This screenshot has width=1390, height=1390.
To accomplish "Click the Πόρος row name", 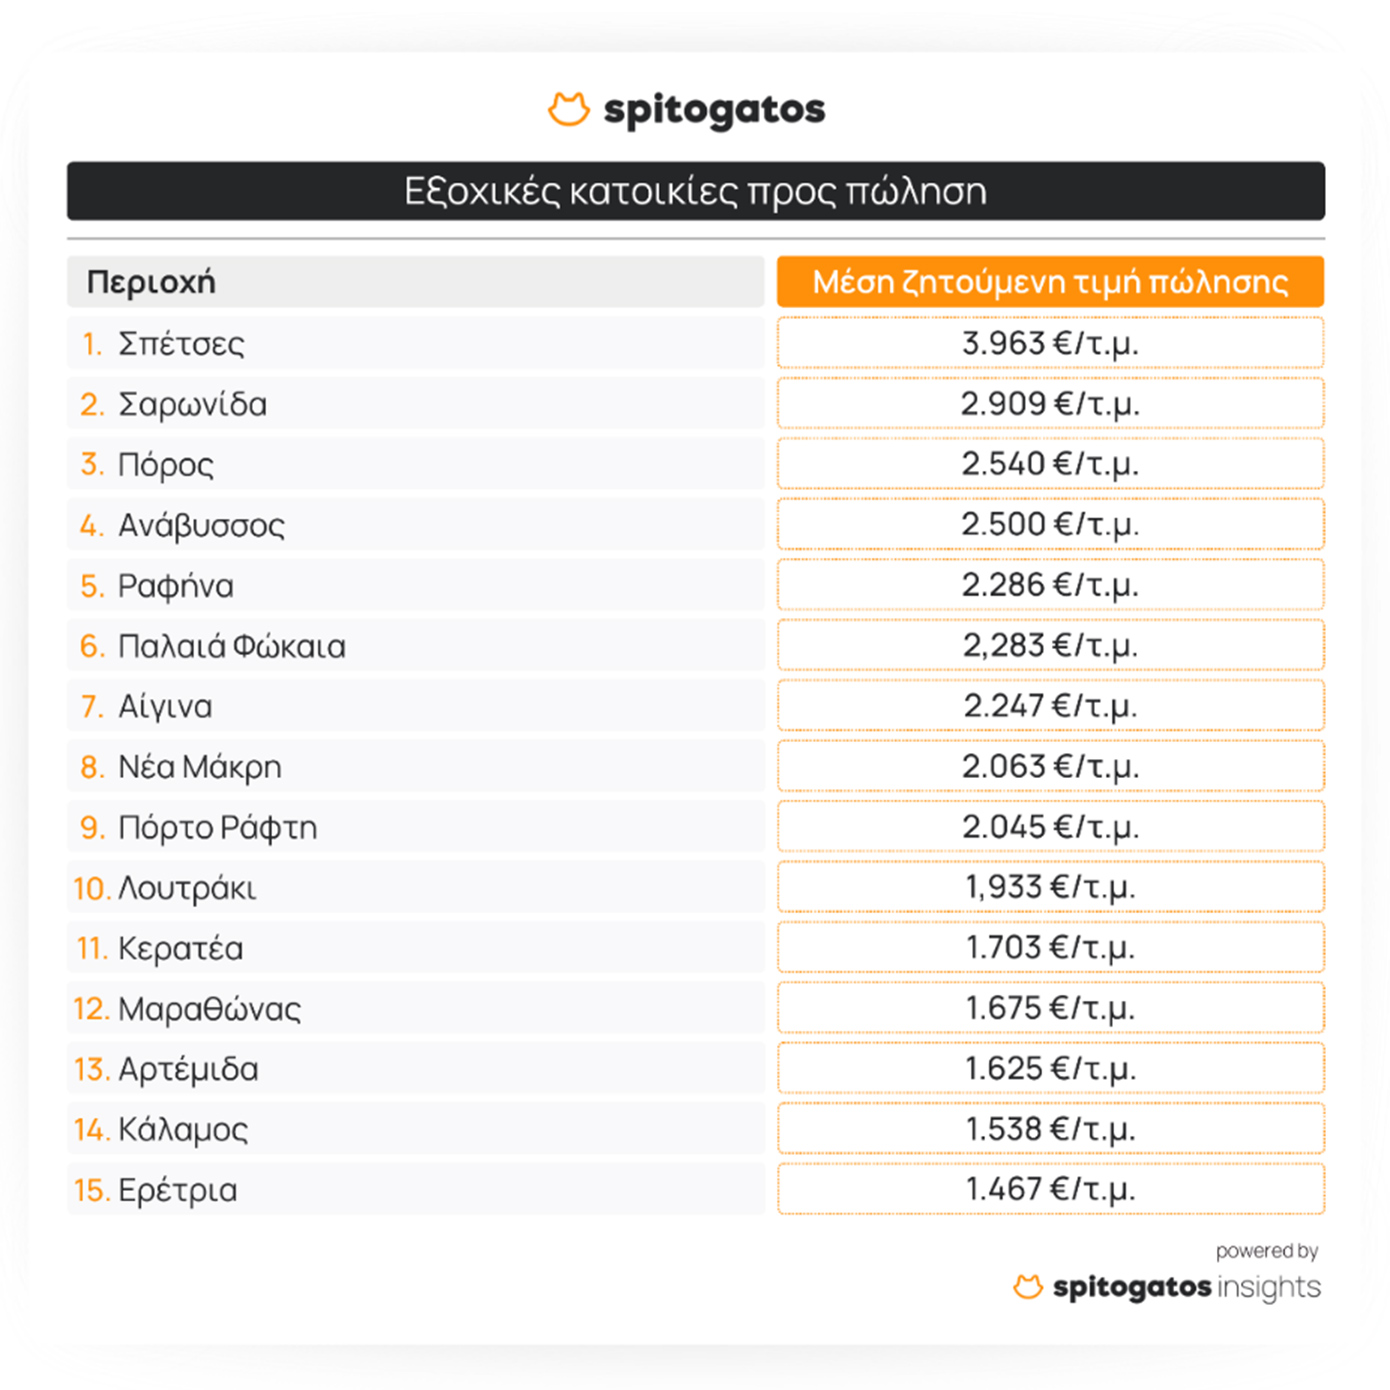I will tap(166, 465).
